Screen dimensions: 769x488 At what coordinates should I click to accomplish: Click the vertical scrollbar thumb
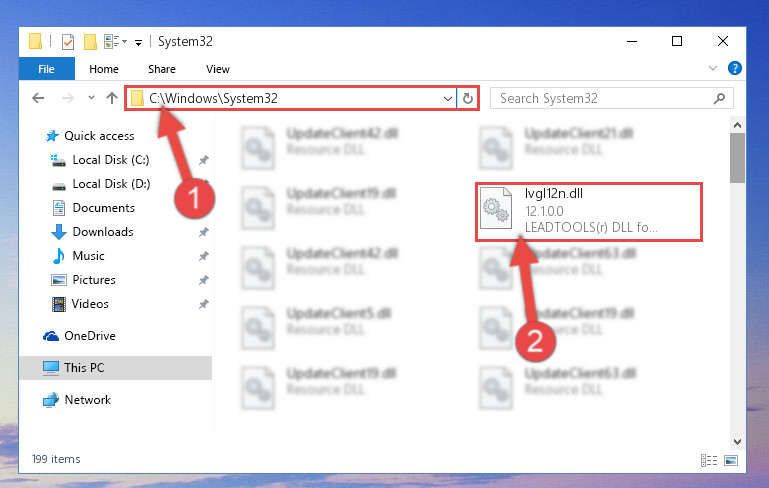tap(737, 158)
